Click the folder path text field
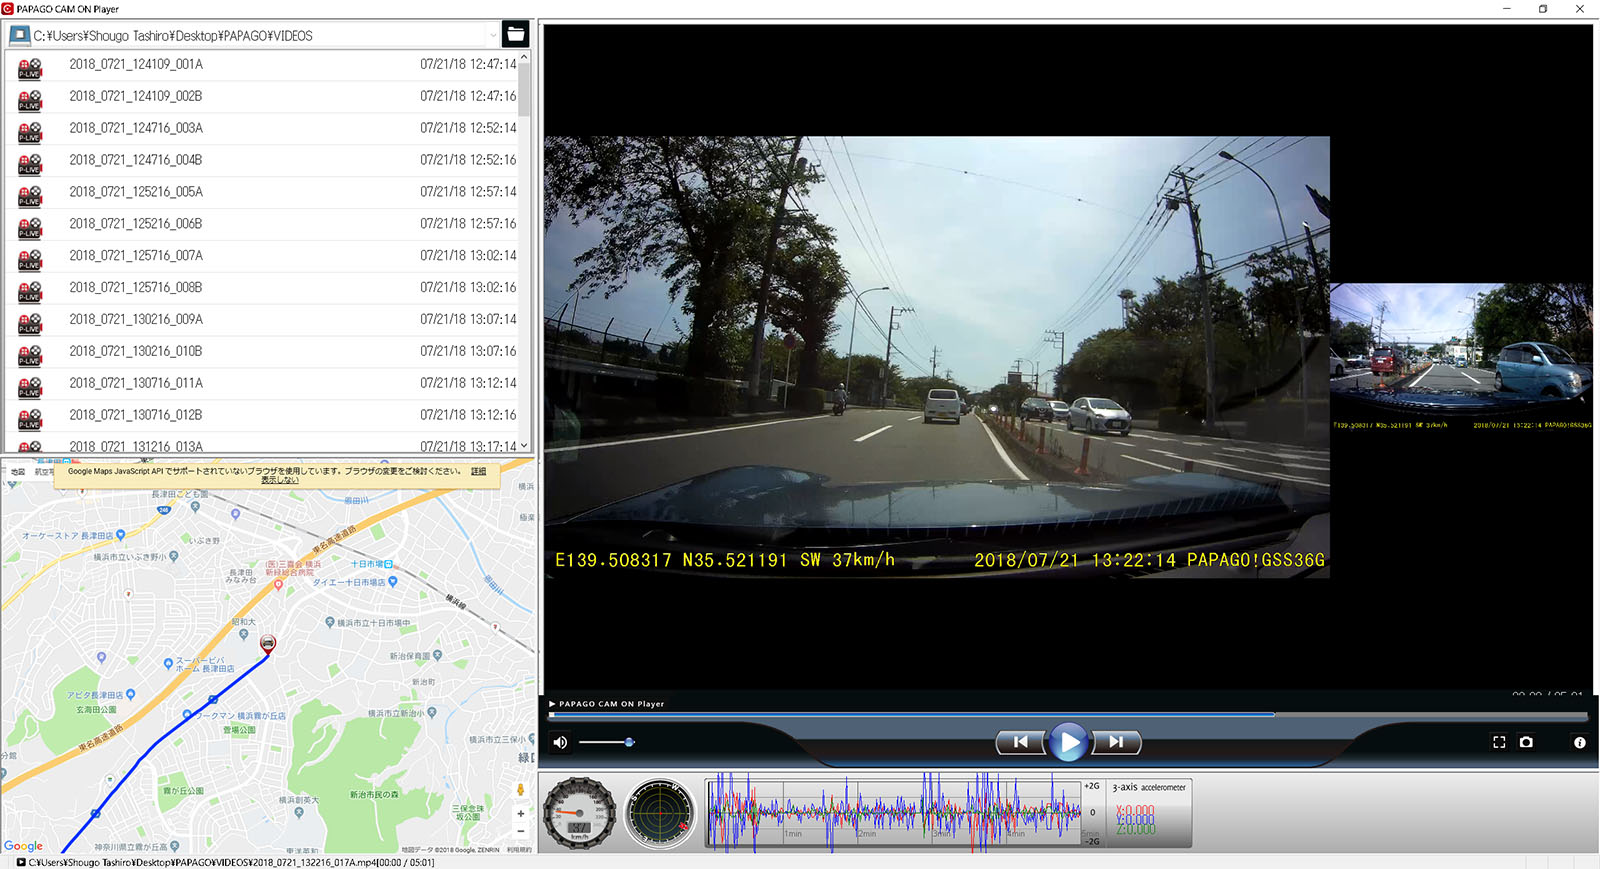Image resolution: width=1600 pixels, height=869 pixels. [260, 35]
